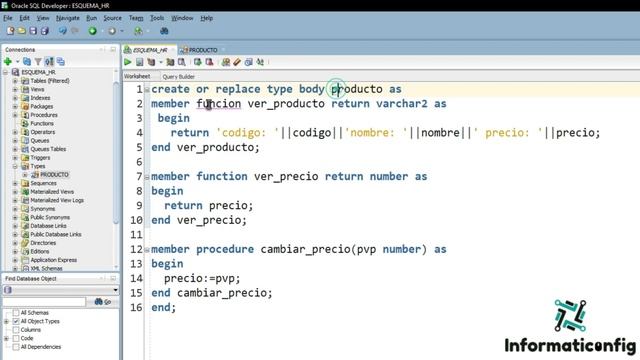Viewport: 640px width, 360px height.
Task: Expand the Tables (Filtered) node
Action: [15, 81]
